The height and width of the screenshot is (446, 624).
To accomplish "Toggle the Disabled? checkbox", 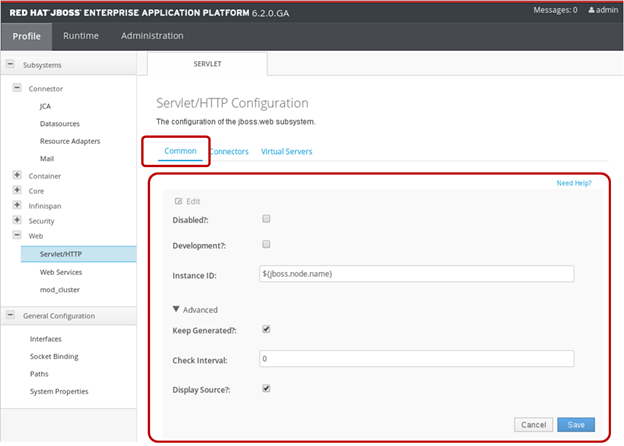I will [266, 218].
